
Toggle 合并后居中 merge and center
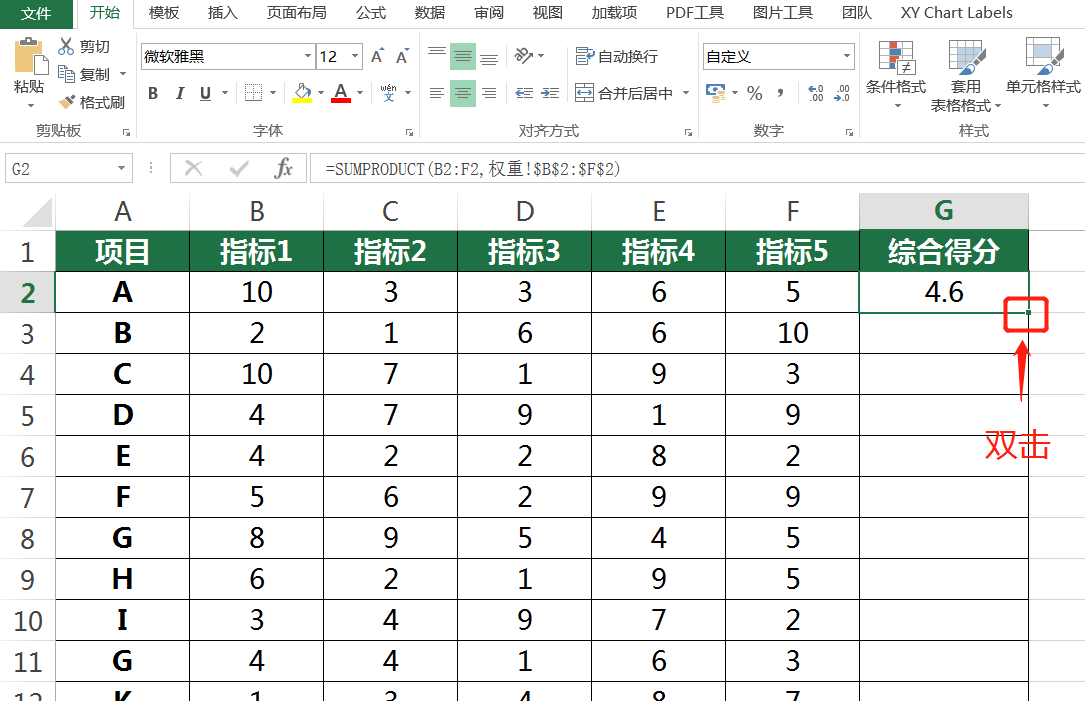(620, 92)
